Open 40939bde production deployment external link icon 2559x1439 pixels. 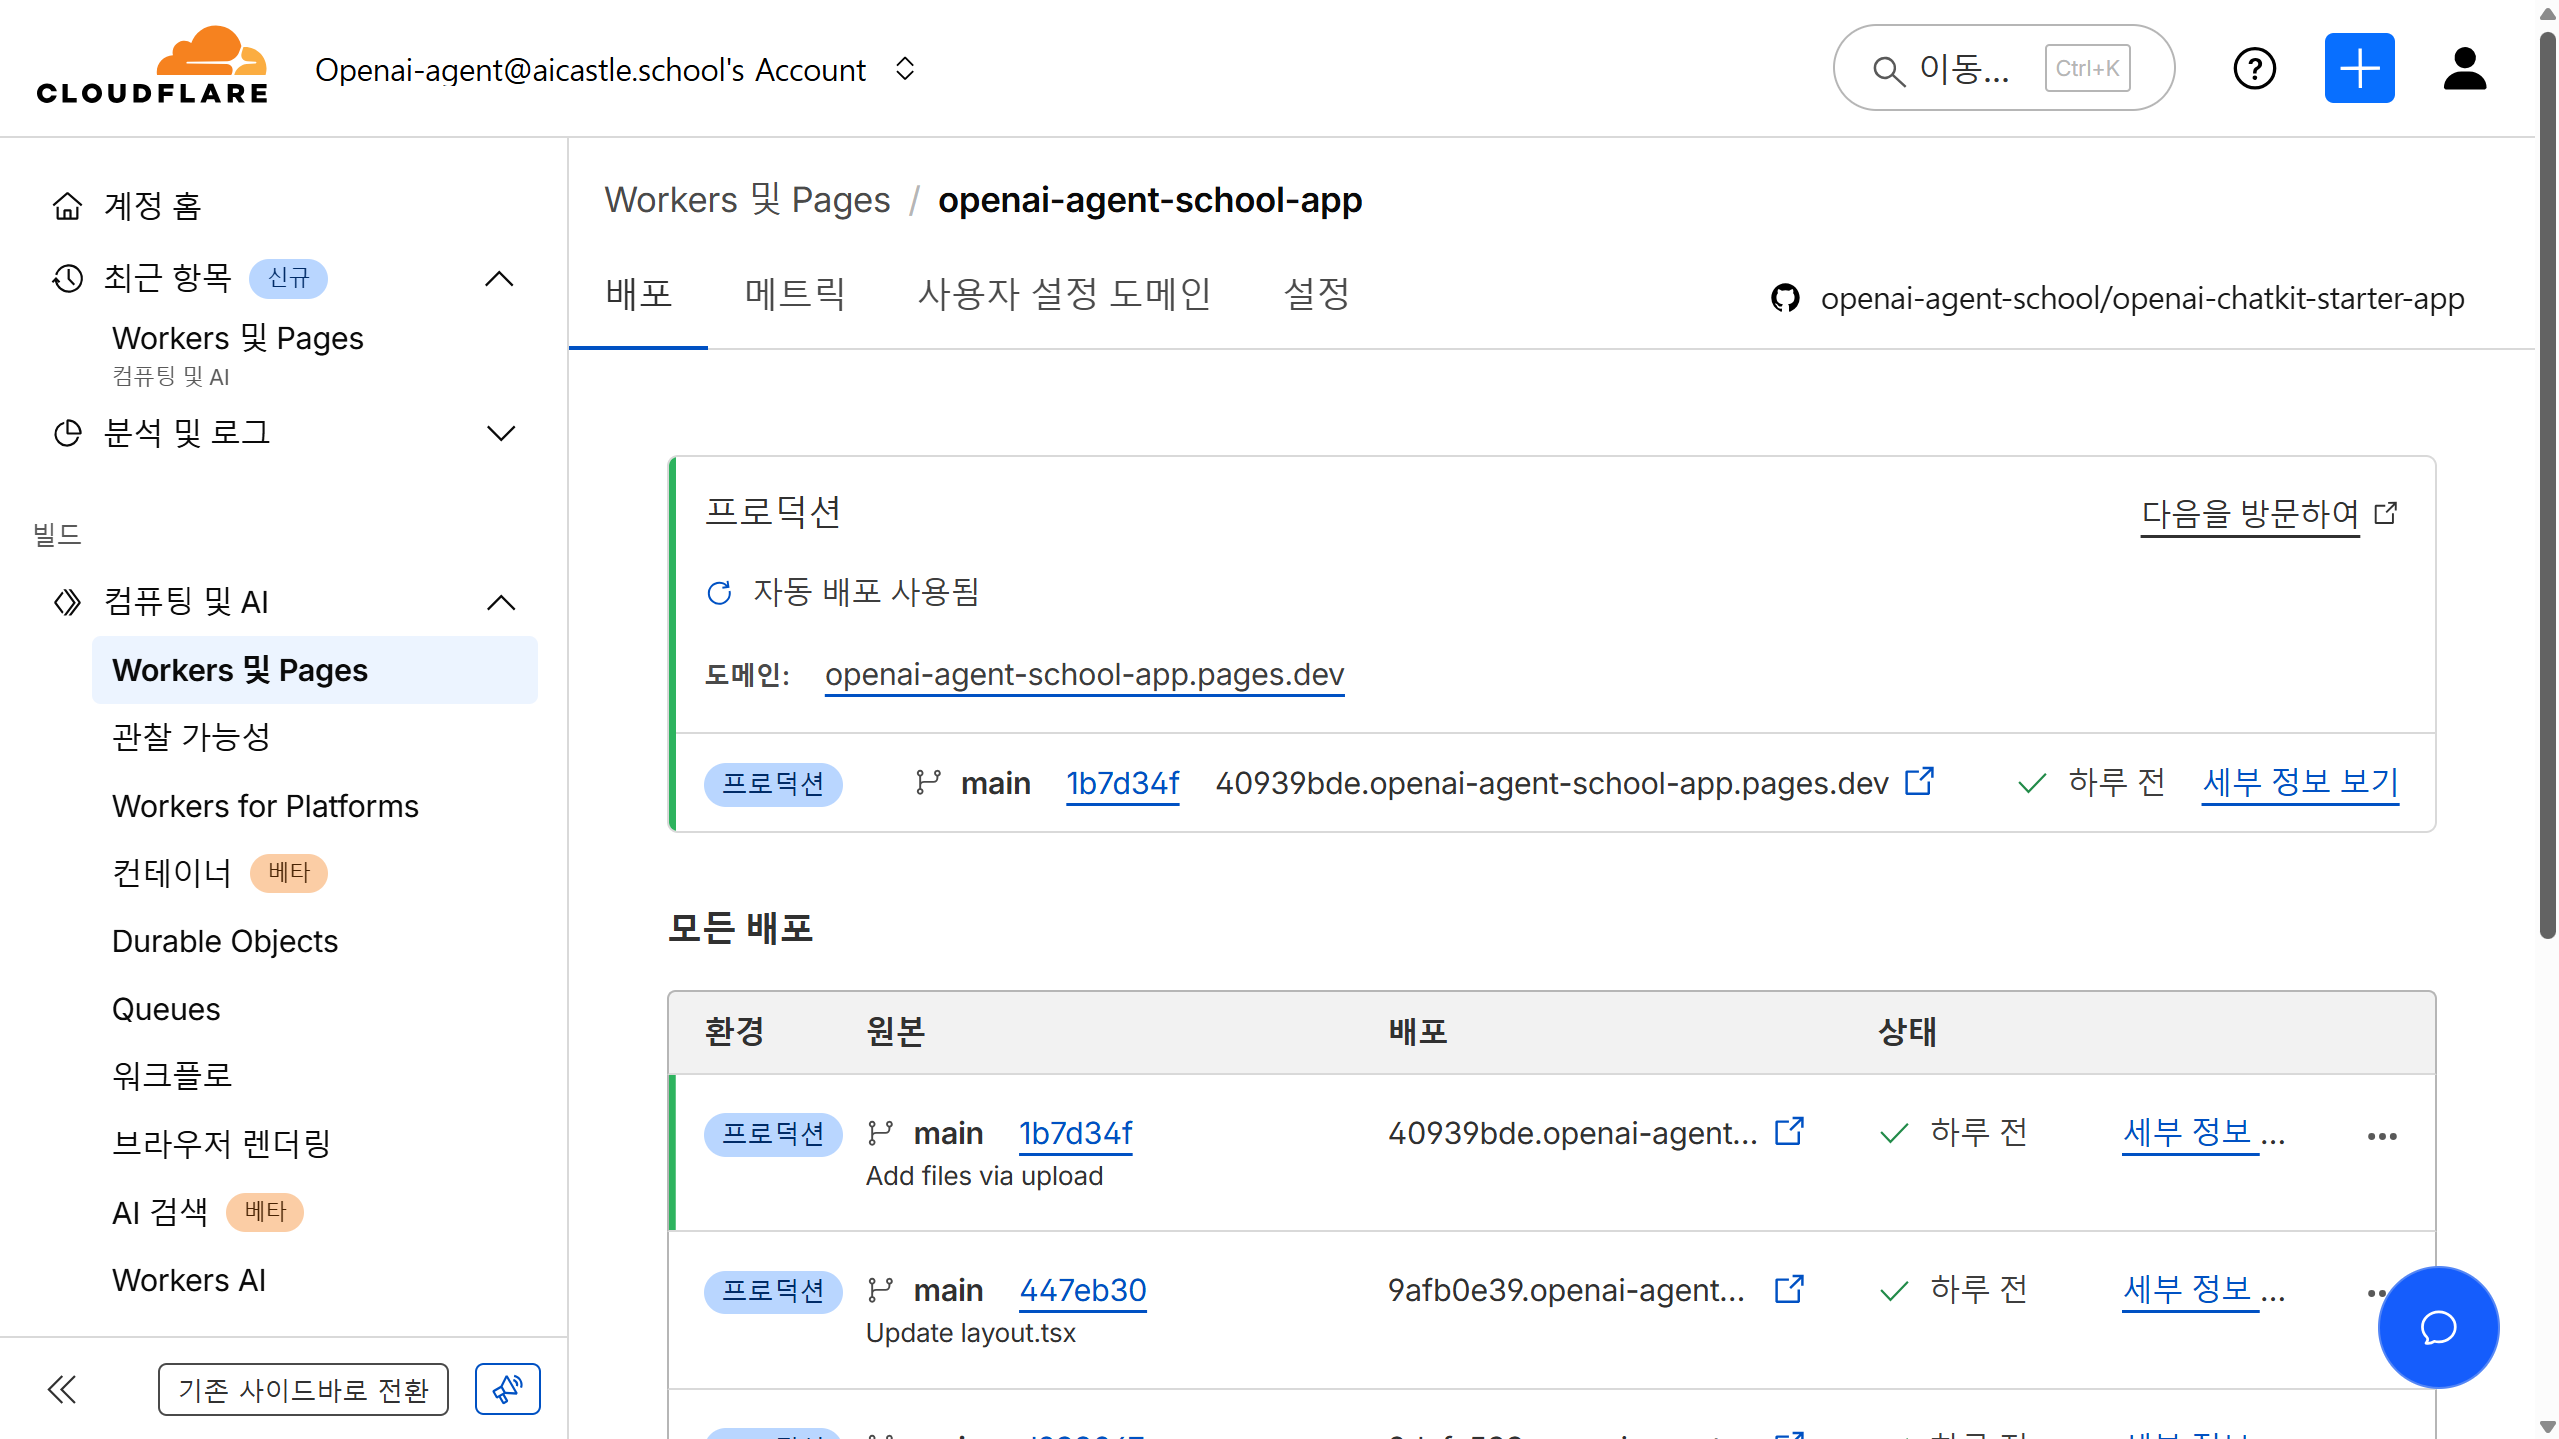(x=1919, y=781)
